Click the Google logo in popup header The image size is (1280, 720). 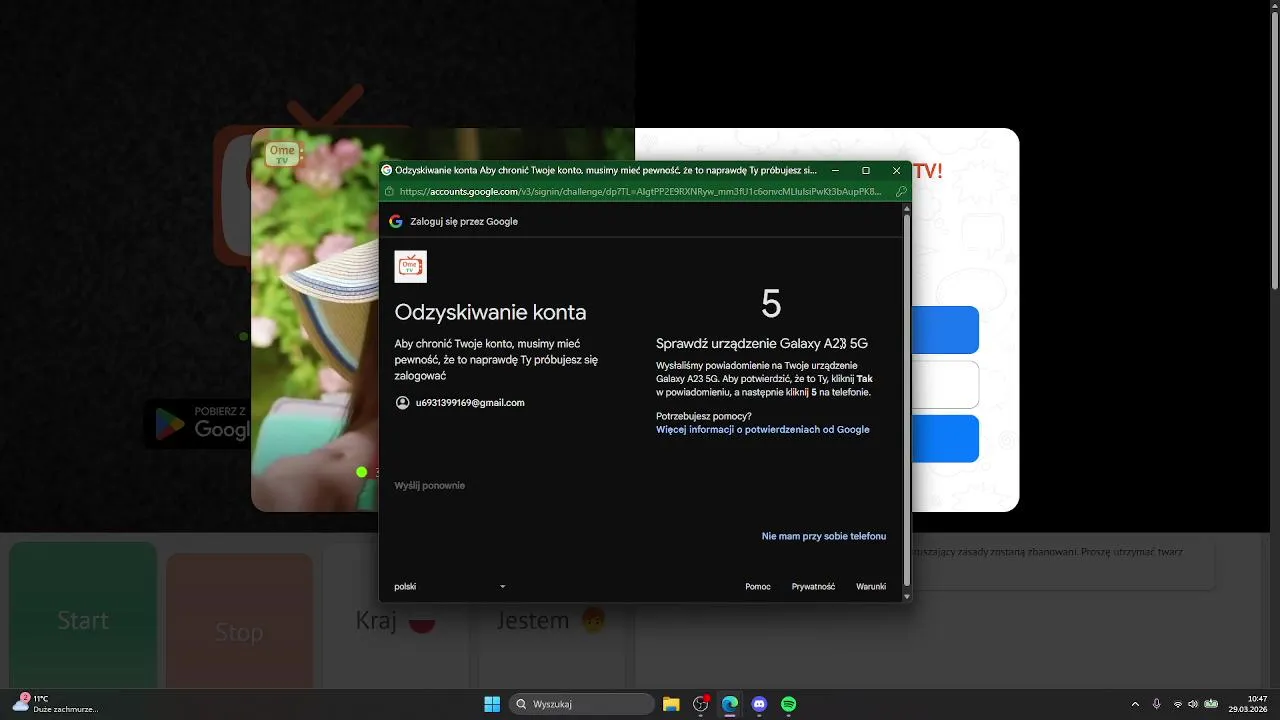(396, 221)
